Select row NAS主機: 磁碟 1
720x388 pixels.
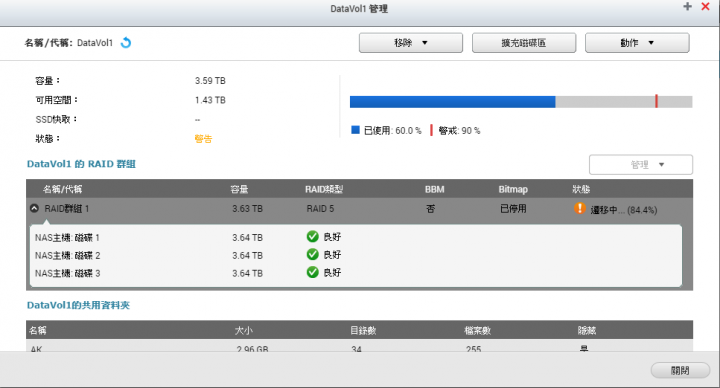tap(356, 237)
